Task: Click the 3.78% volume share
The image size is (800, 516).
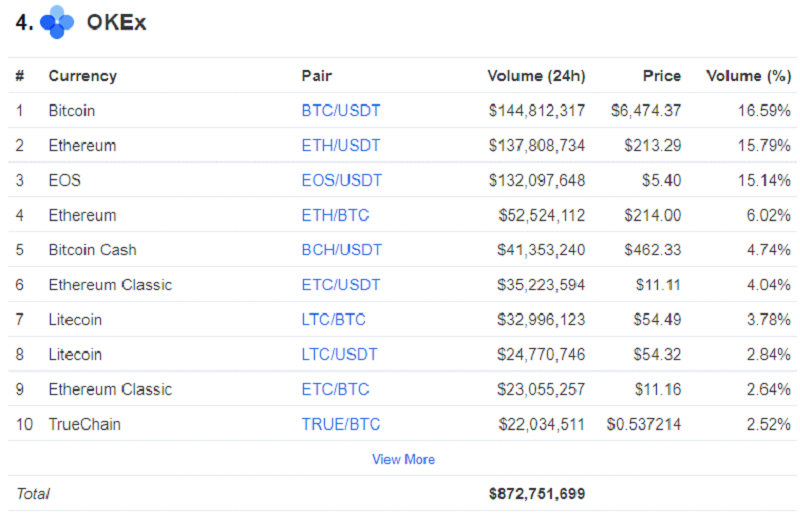Action: 769,320
